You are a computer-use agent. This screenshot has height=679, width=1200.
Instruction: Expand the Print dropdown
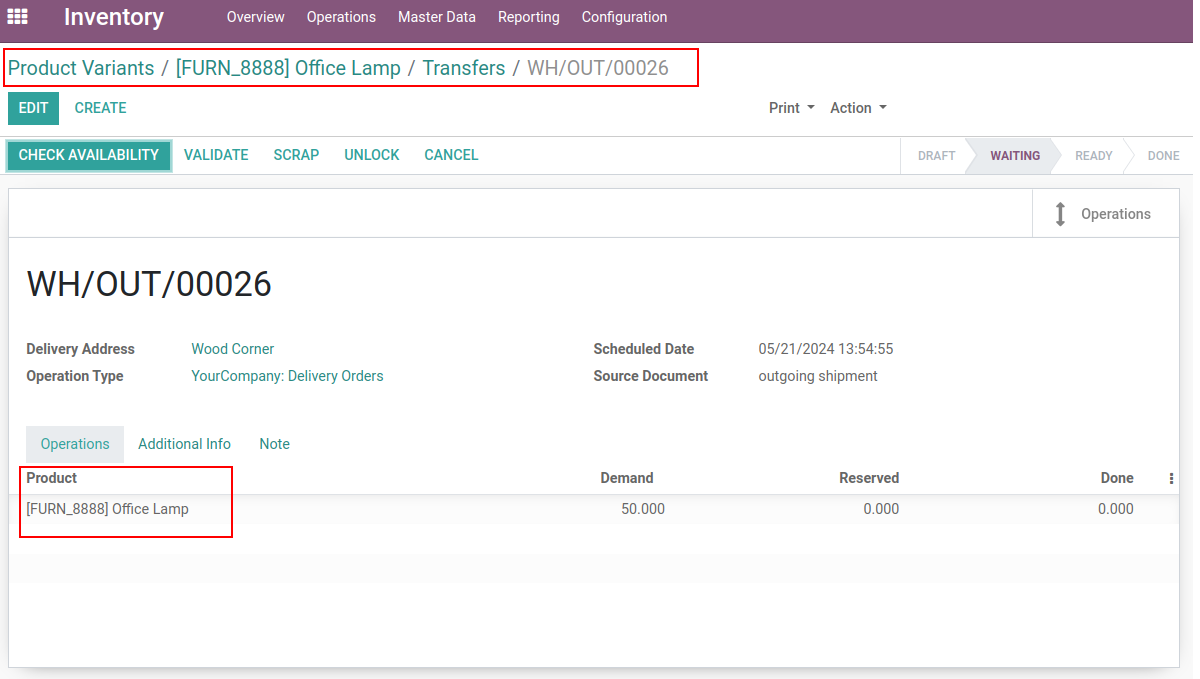point(791,108)
